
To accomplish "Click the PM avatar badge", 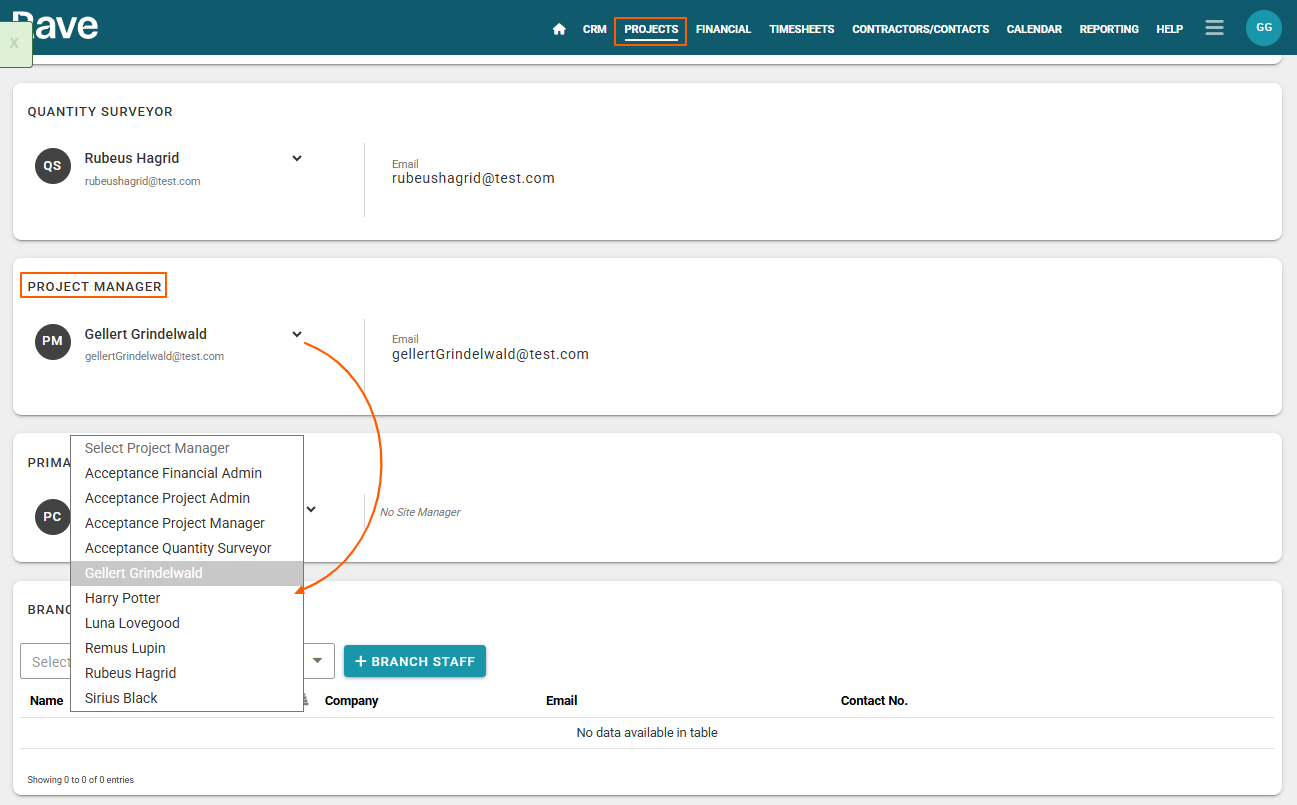I will click(53, 341).
